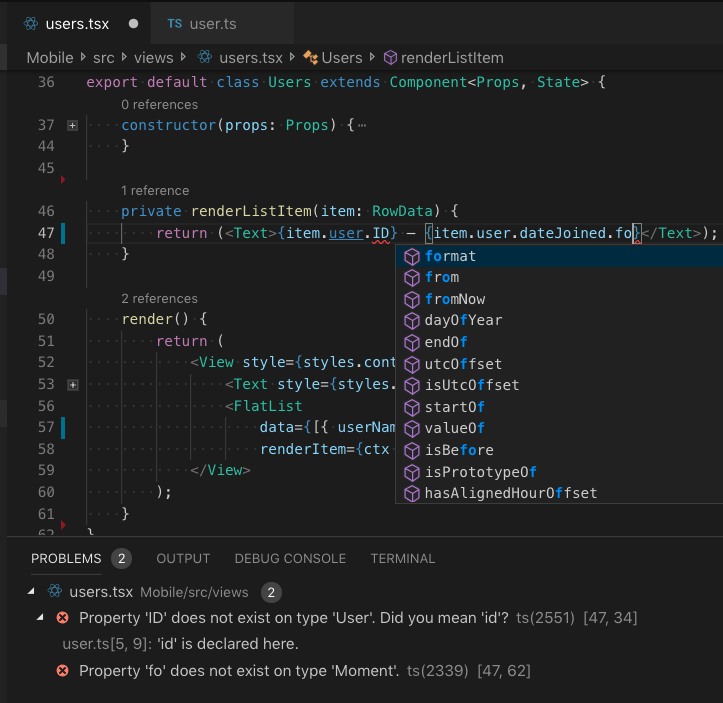Click the React icon on users.tsx tab

31,24
